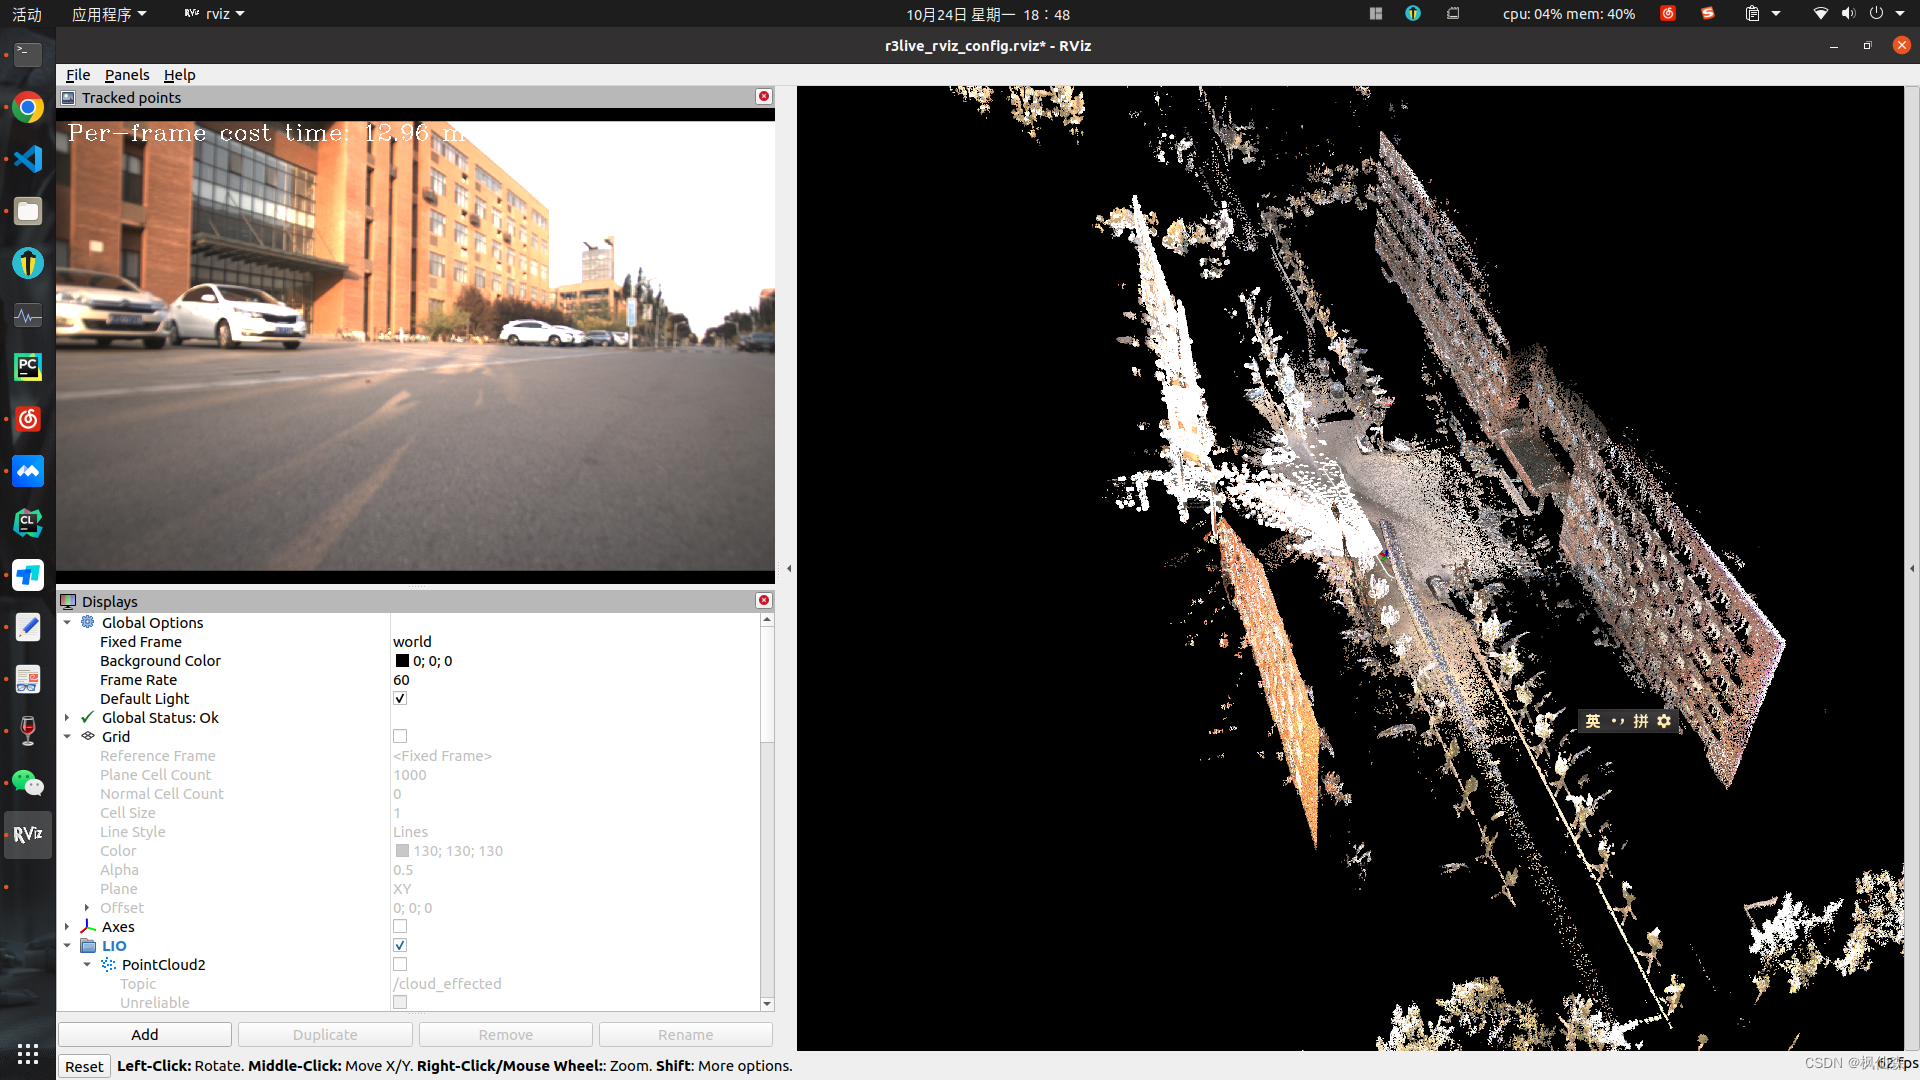Click the Add display button
This screenshot has width=1920, height=1080.
point(145,1035)
